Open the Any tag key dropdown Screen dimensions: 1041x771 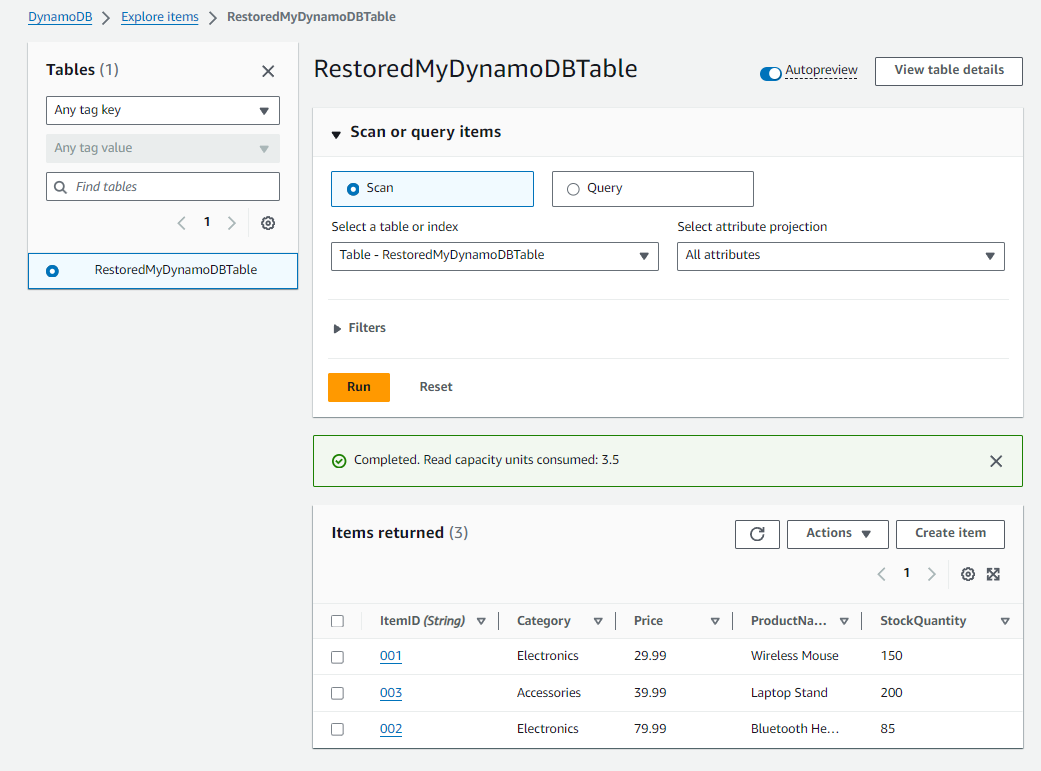pos(163,110)
